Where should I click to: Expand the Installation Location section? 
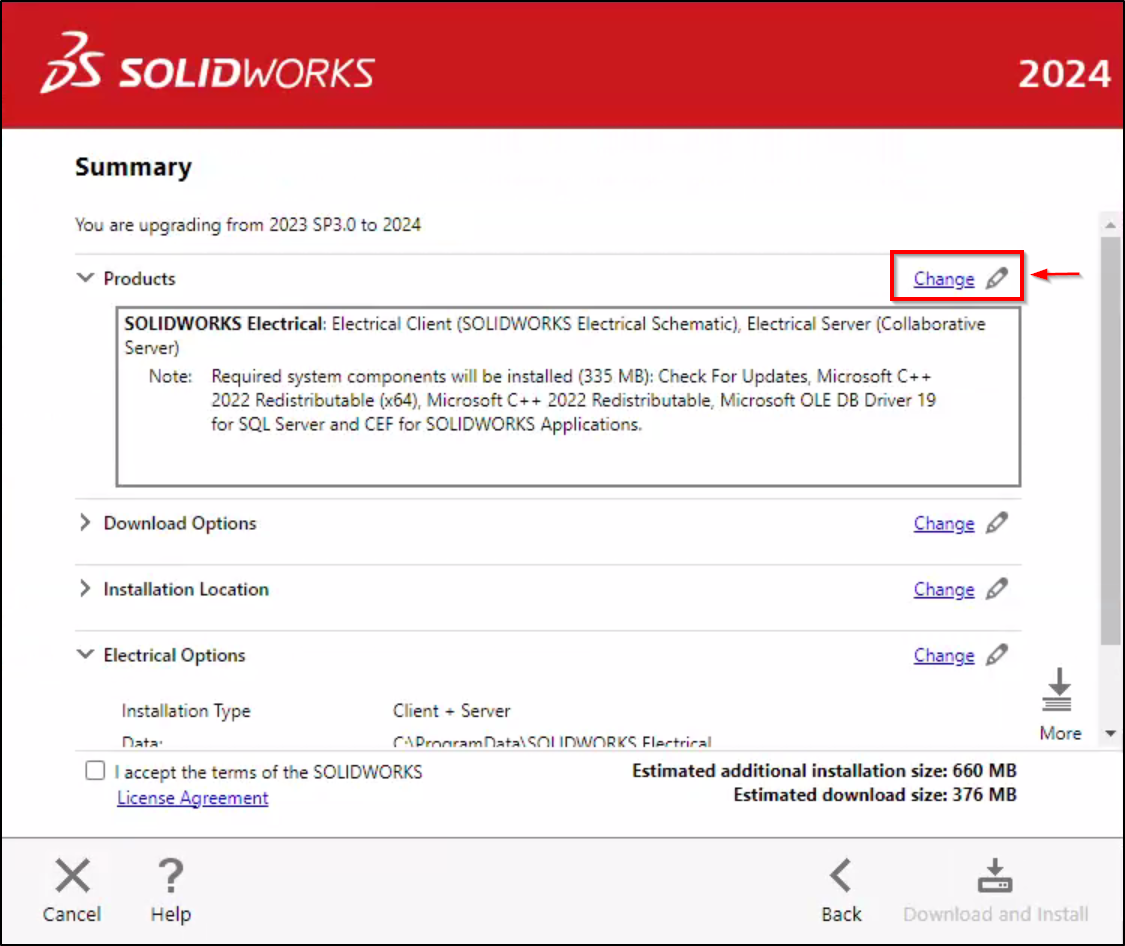point(85,589)
